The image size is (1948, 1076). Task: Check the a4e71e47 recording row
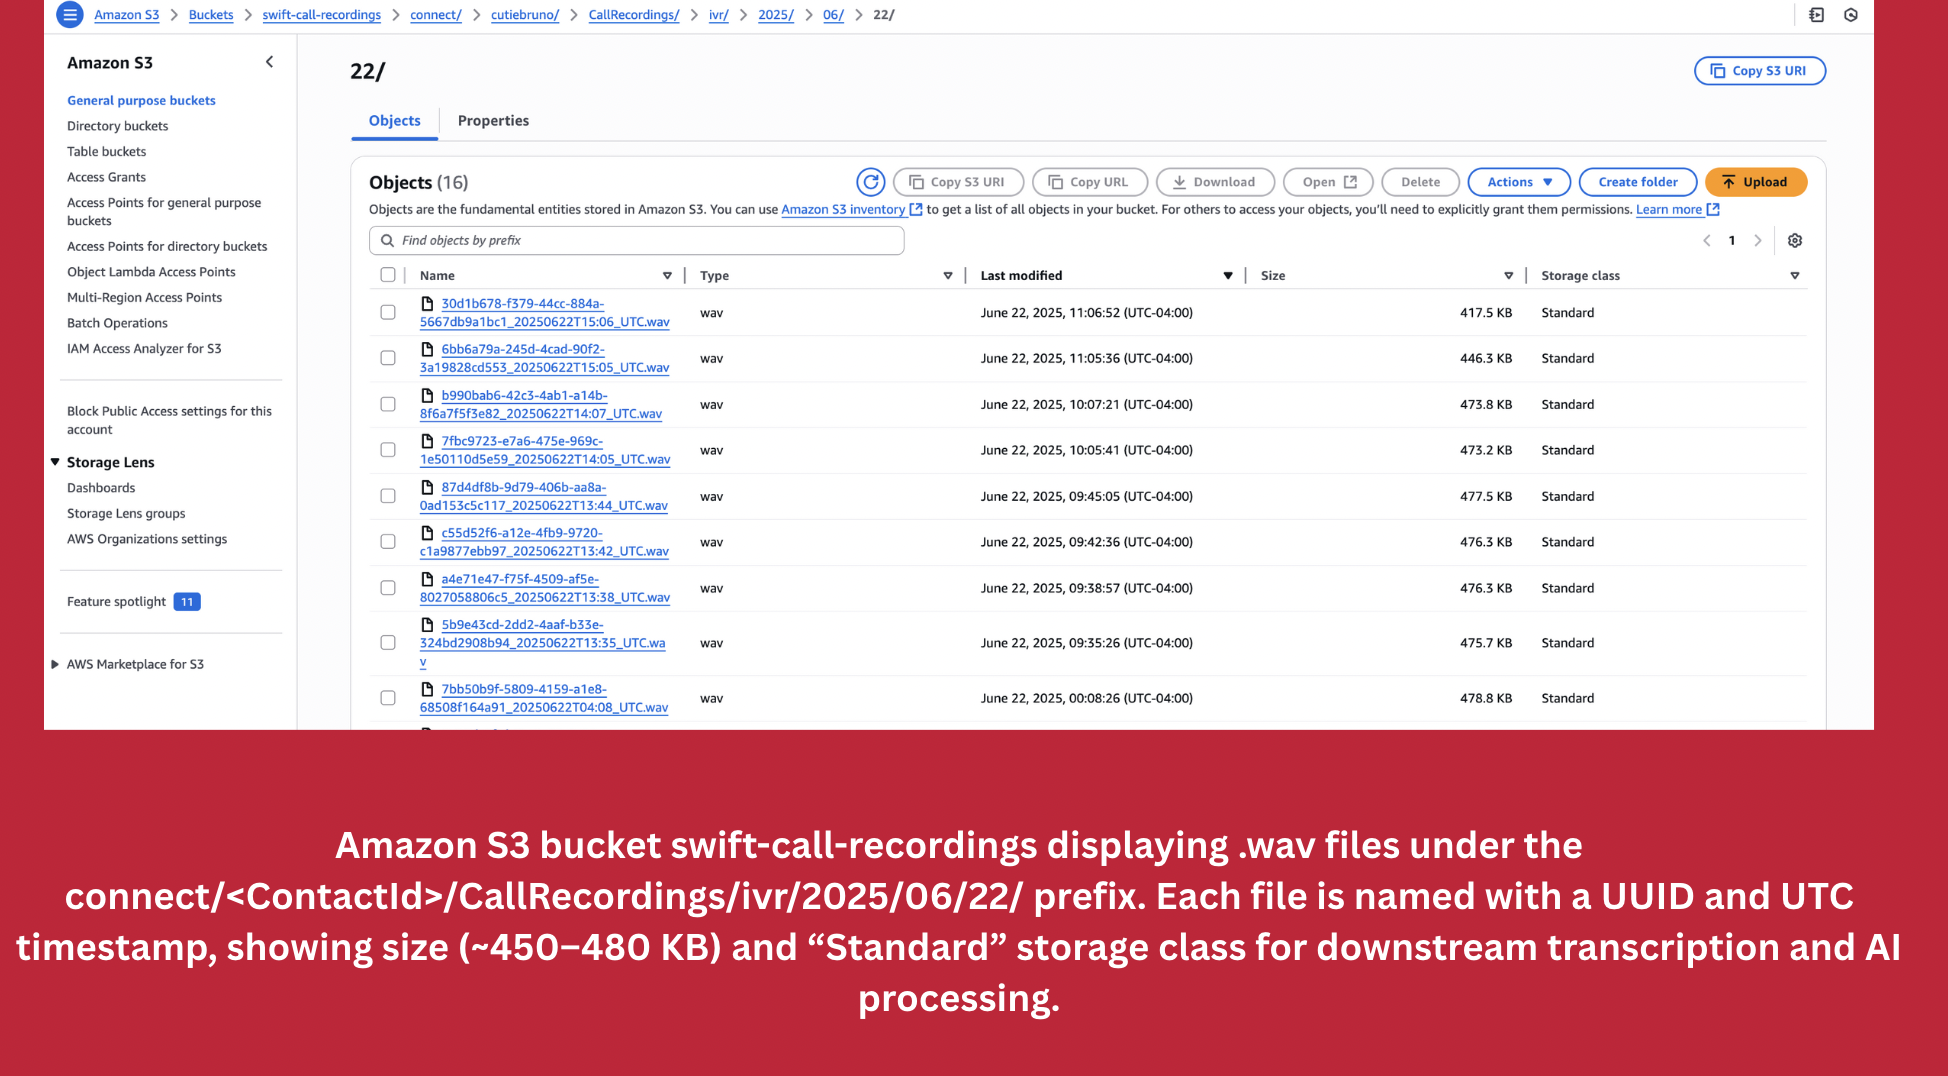(388, 588)
